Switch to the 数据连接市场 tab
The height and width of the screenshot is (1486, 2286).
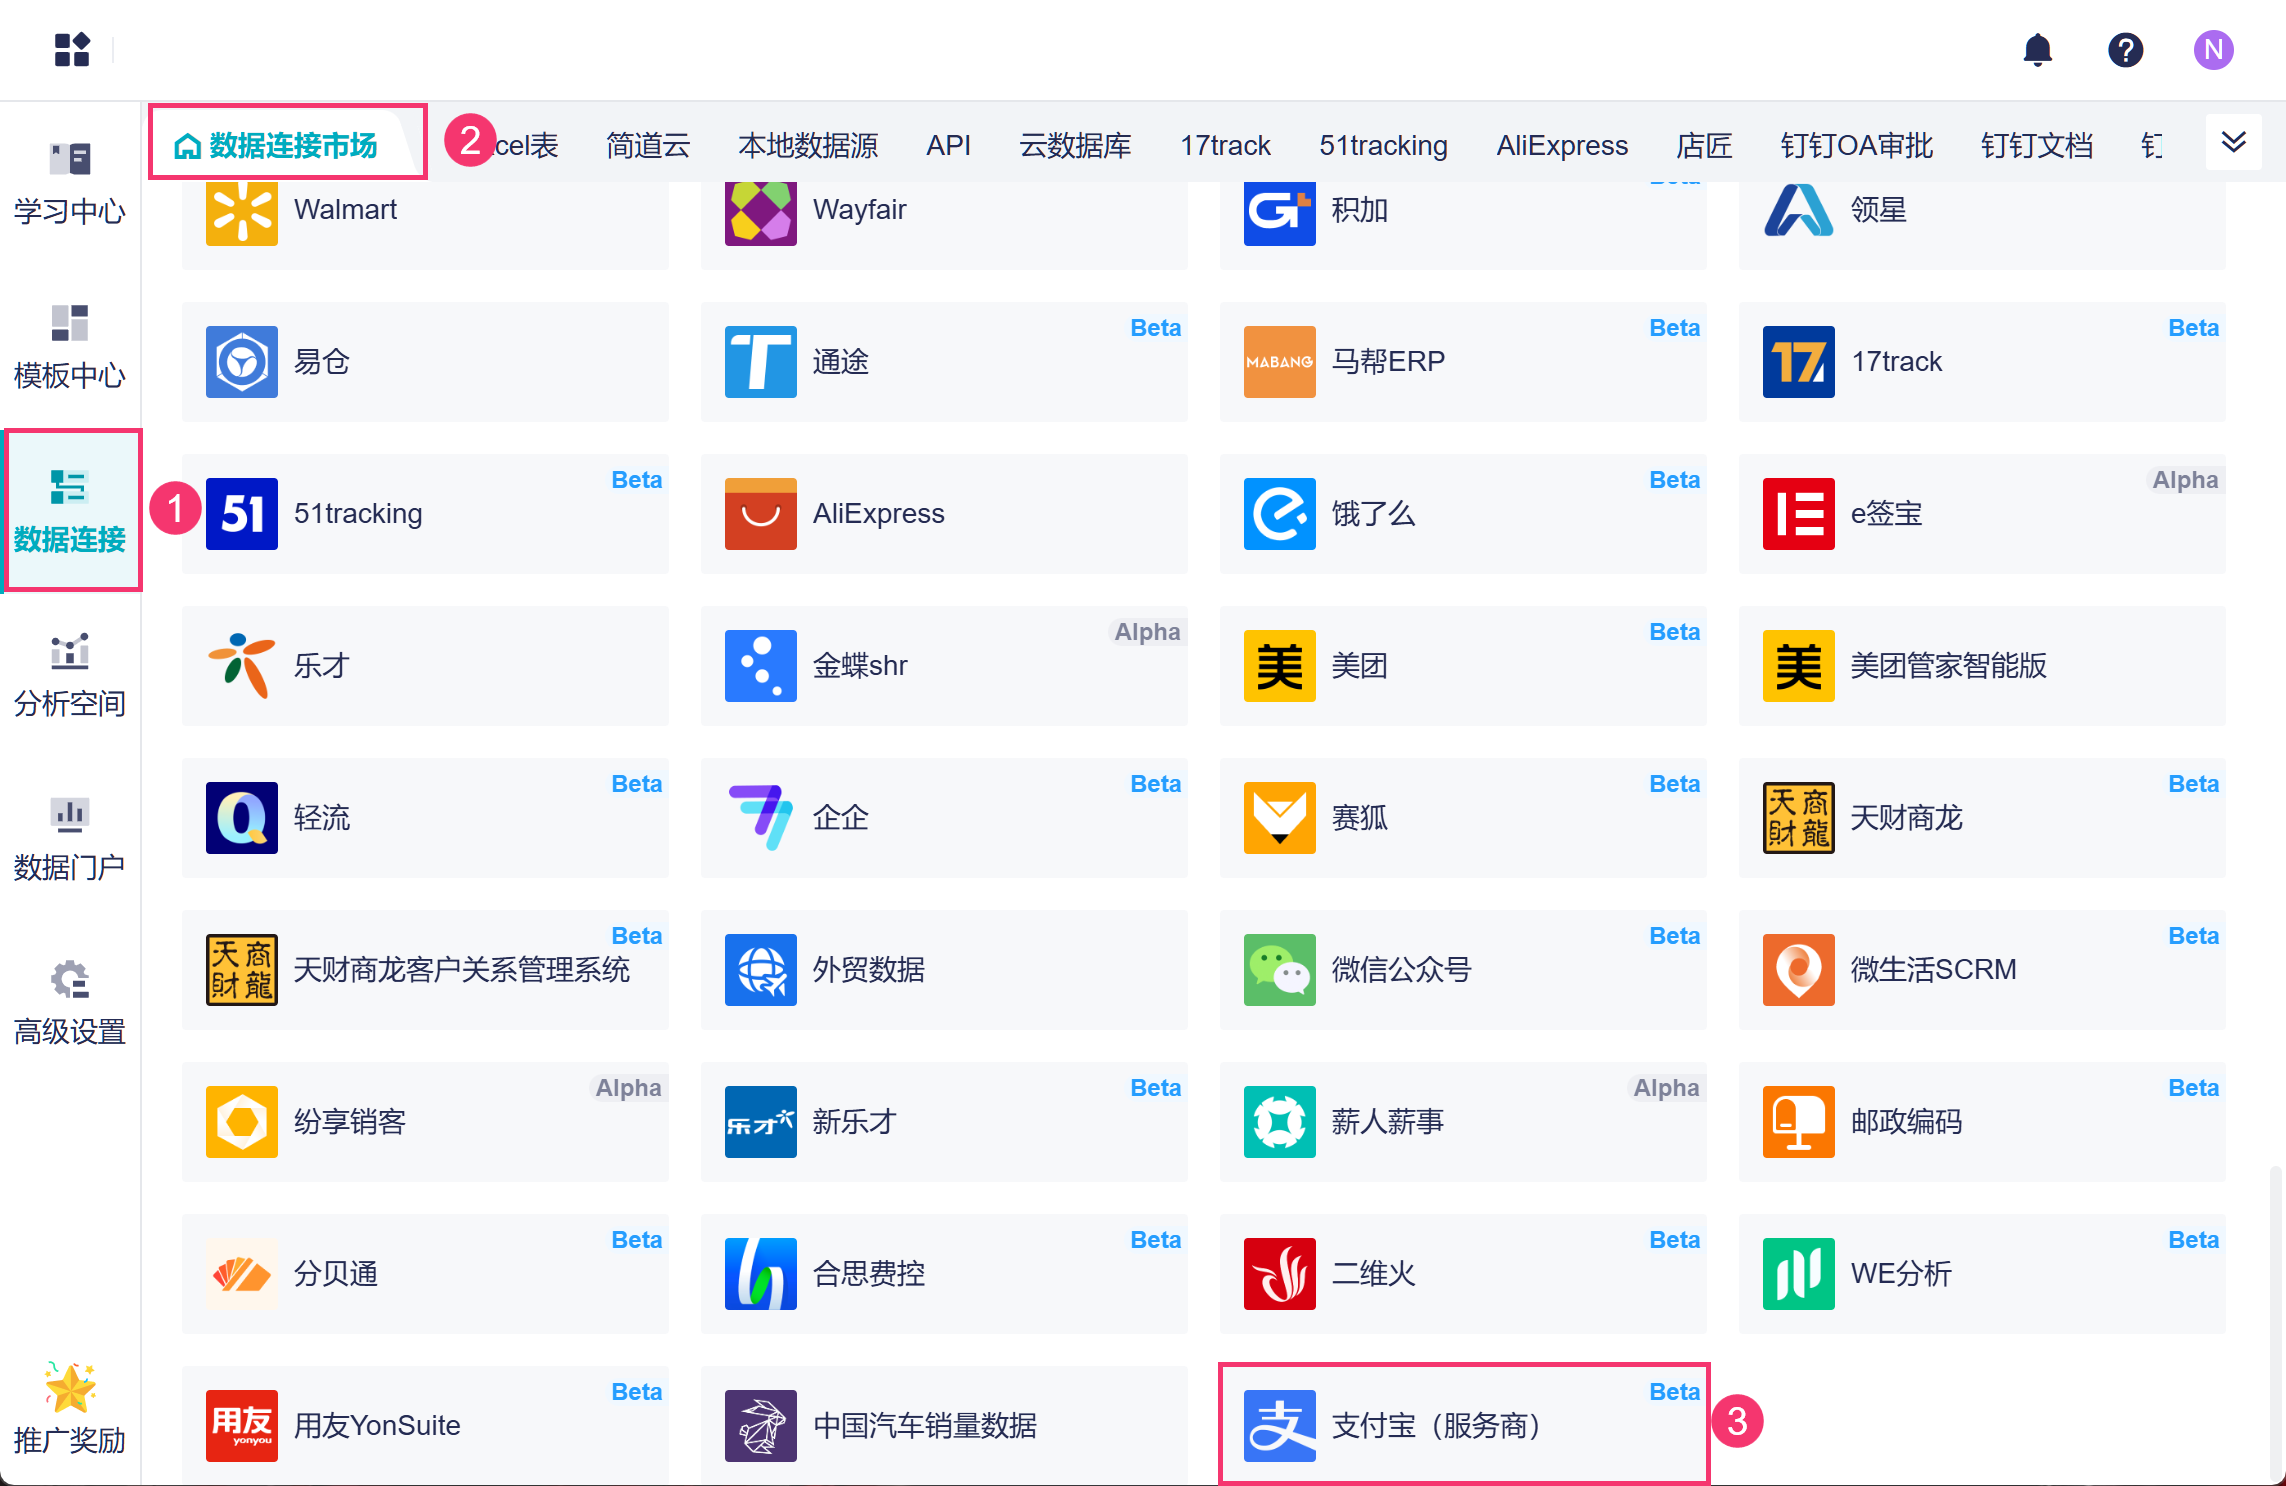click(x=276, y=146)
